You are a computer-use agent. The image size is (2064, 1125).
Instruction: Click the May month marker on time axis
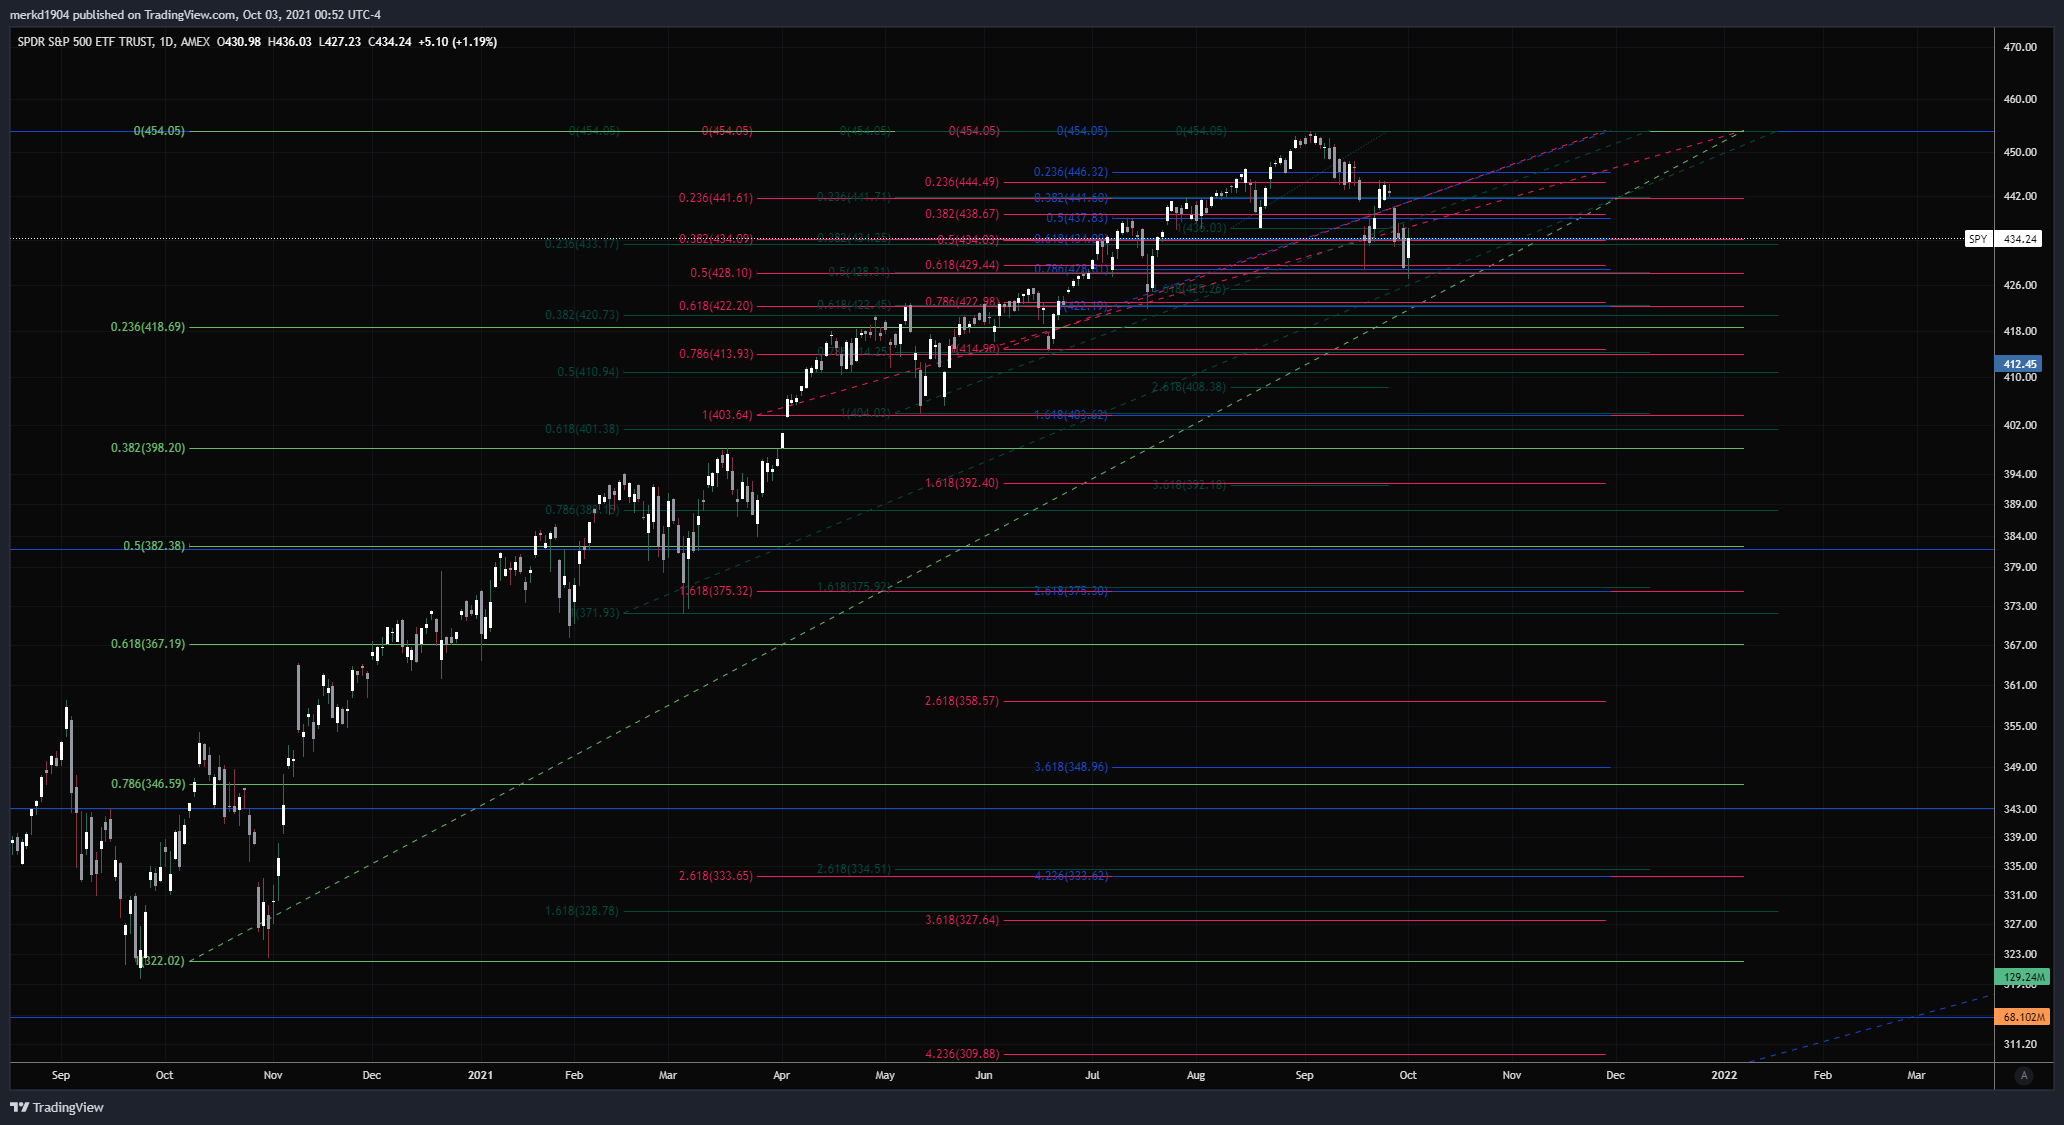point(885,1076)
